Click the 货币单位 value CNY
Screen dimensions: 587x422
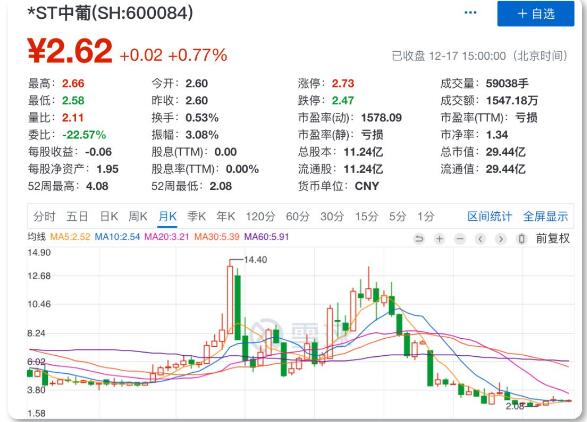[x=367, y=186]
